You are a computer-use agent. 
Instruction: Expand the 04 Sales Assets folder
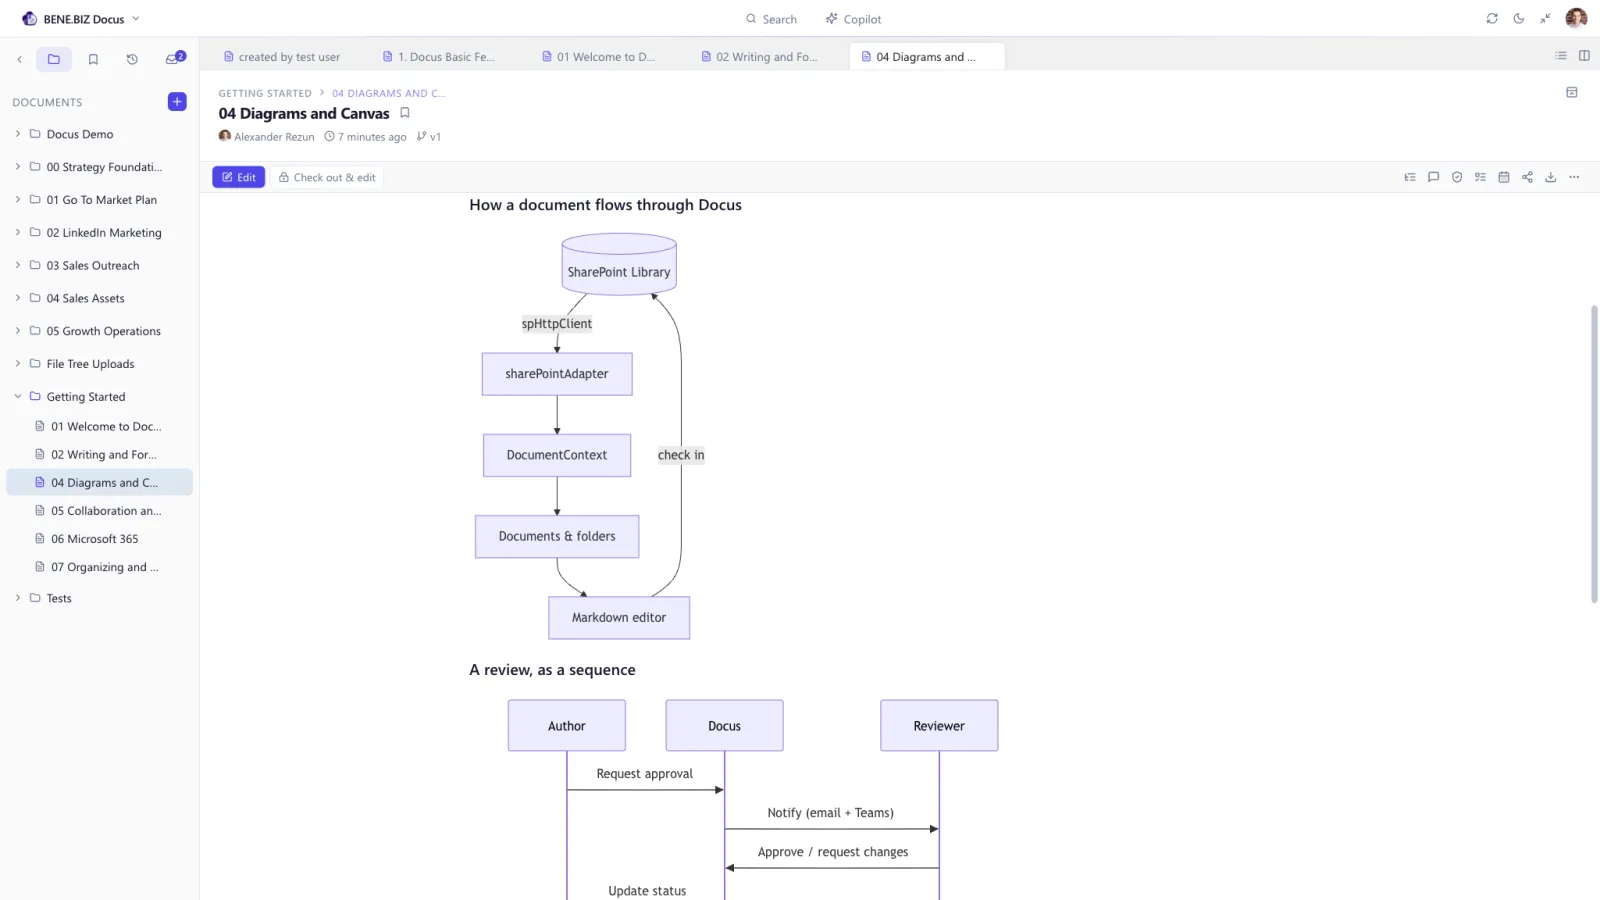point(18,298)
